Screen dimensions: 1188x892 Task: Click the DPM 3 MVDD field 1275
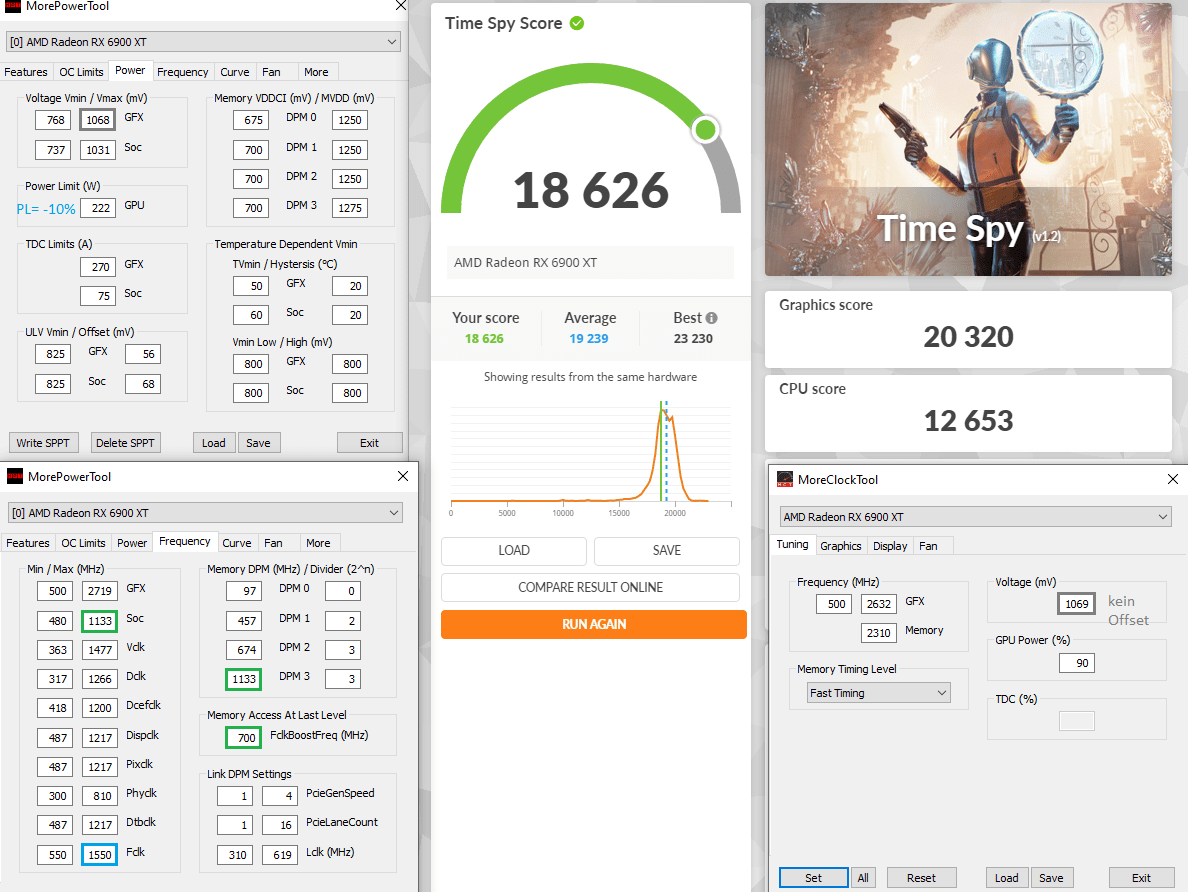(x=349, y=208)
